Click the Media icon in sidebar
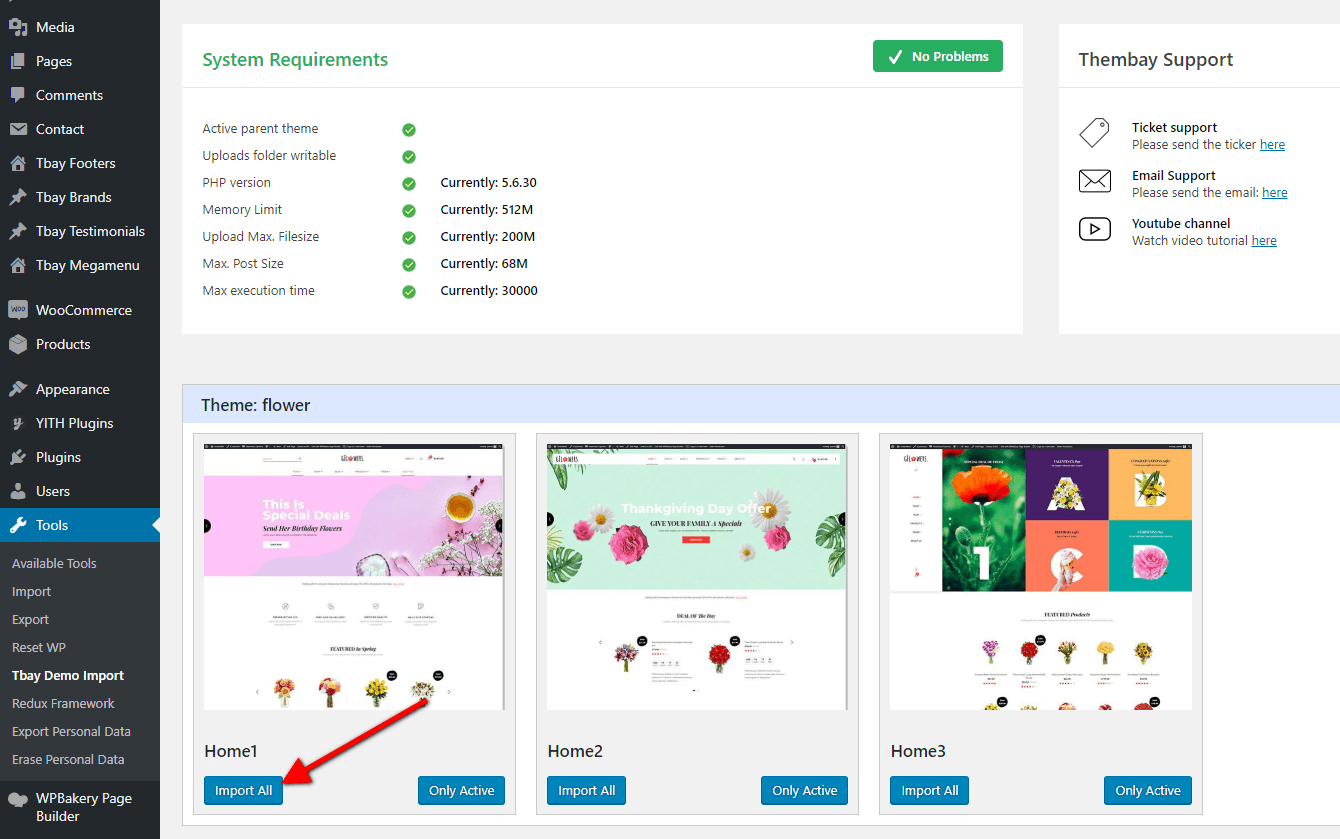Image resolution: width=1340 pixels, height=839 pixels. coord(18,27)
